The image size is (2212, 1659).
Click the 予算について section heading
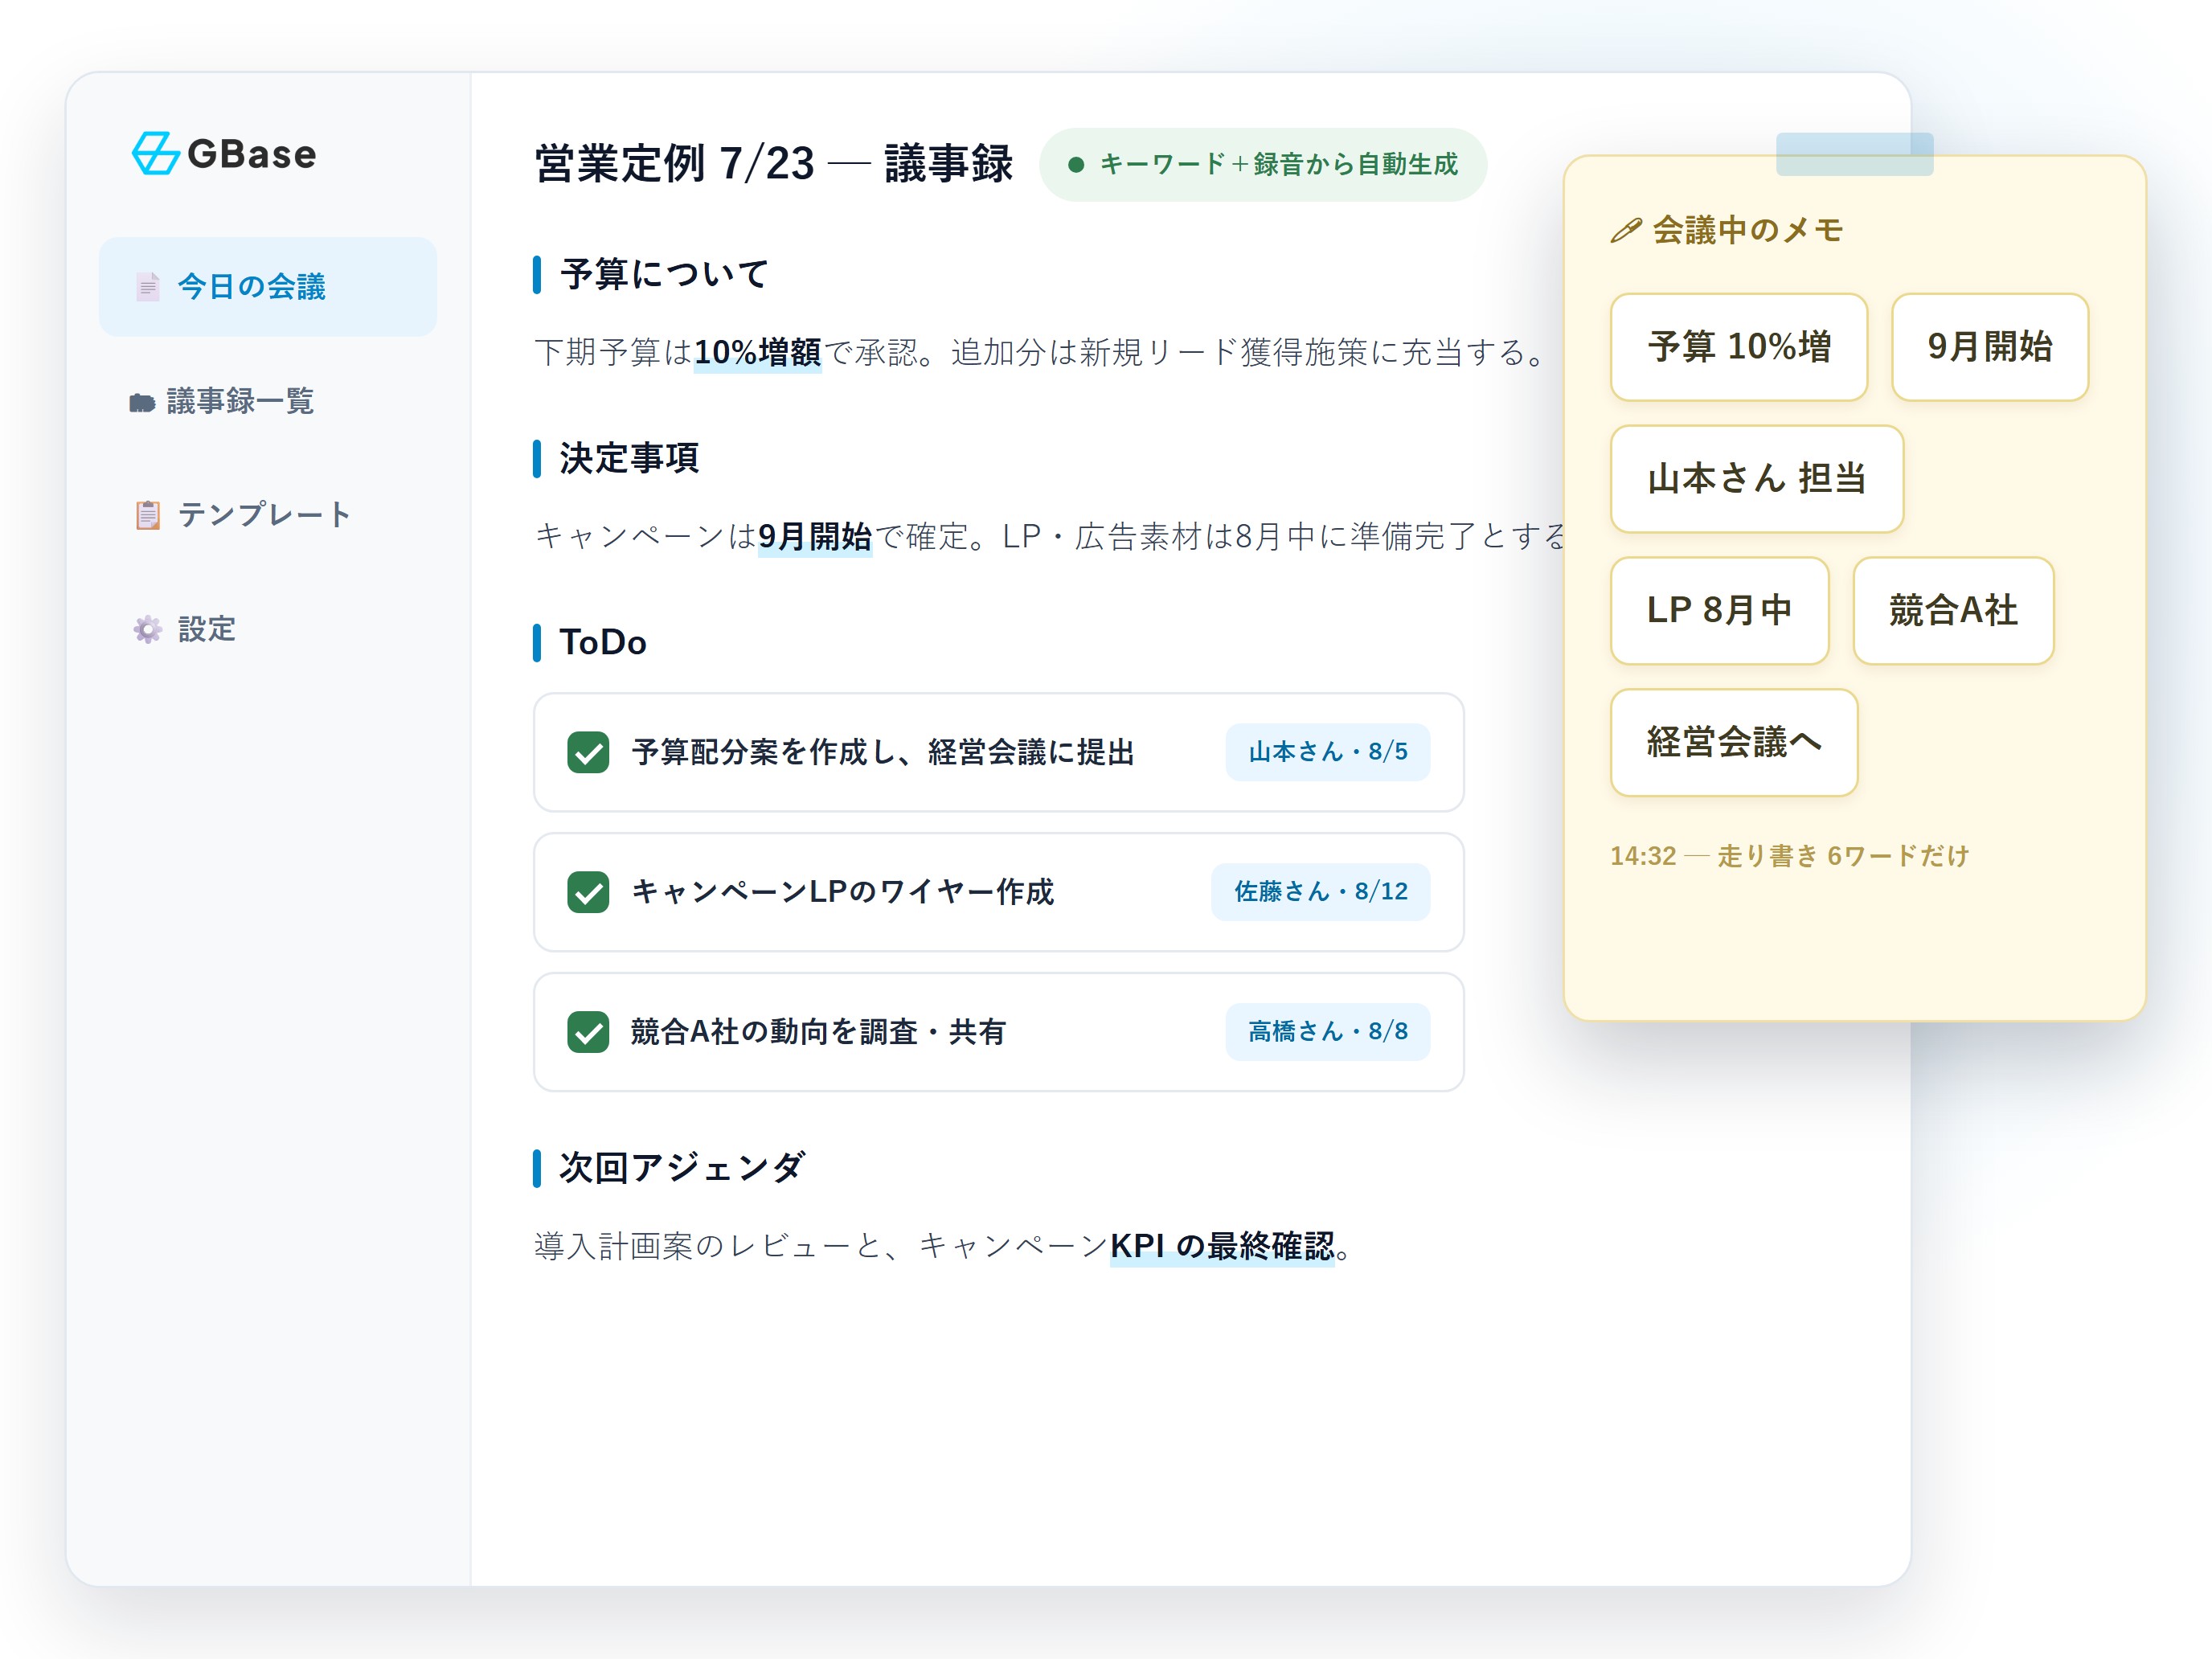click(x=664, y=274)
